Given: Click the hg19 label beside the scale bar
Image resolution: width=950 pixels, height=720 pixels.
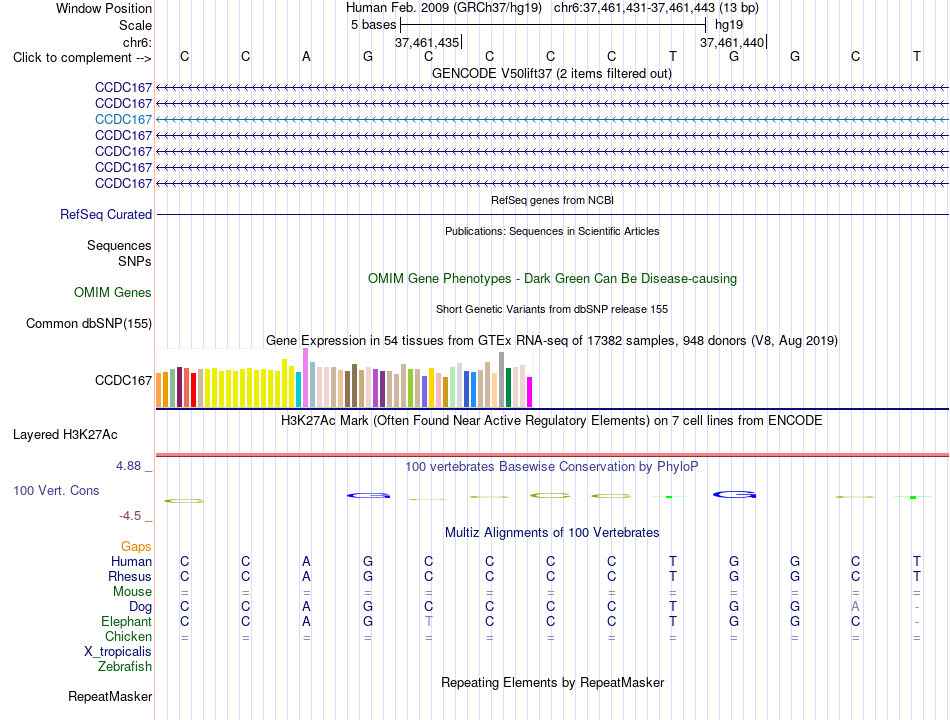Looking at the screenshot, I should [x=729, y=25].
